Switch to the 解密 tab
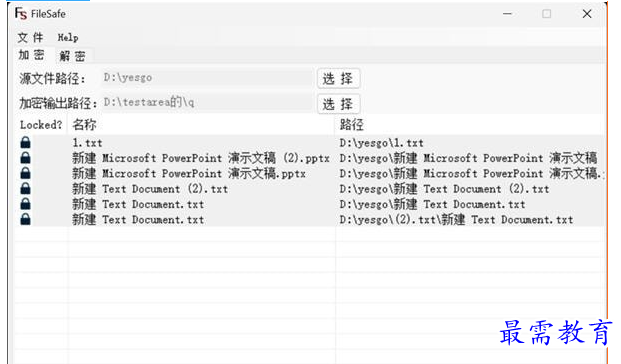 [72, 56]
